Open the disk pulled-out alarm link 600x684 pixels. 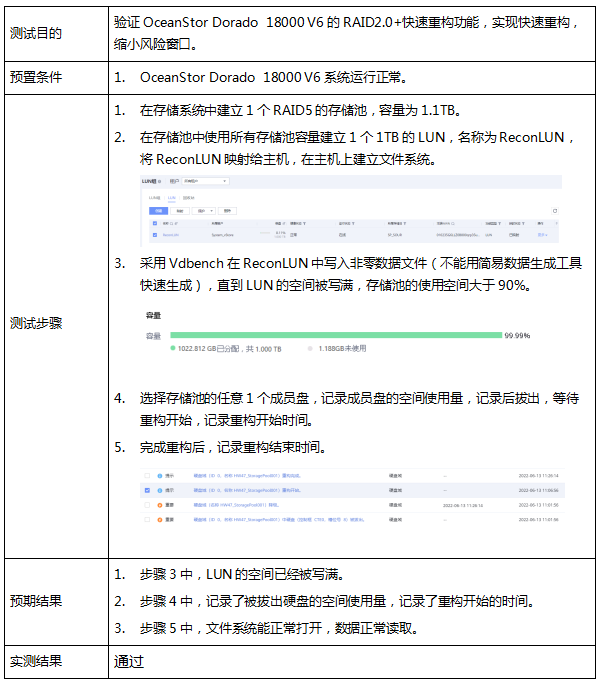point(278,520)
